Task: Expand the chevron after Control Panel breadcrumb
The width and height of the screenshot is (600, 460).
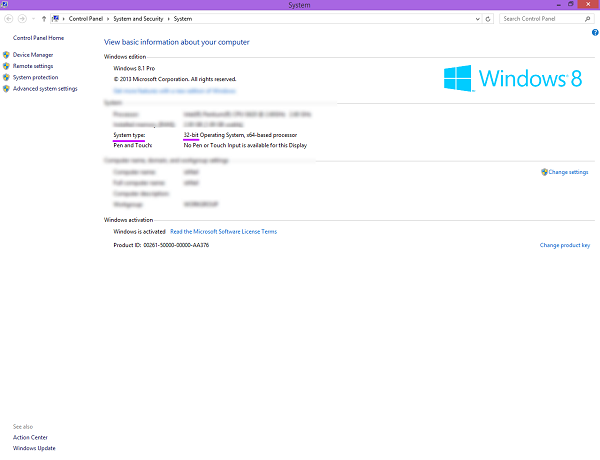Action: tap(108, 19)
